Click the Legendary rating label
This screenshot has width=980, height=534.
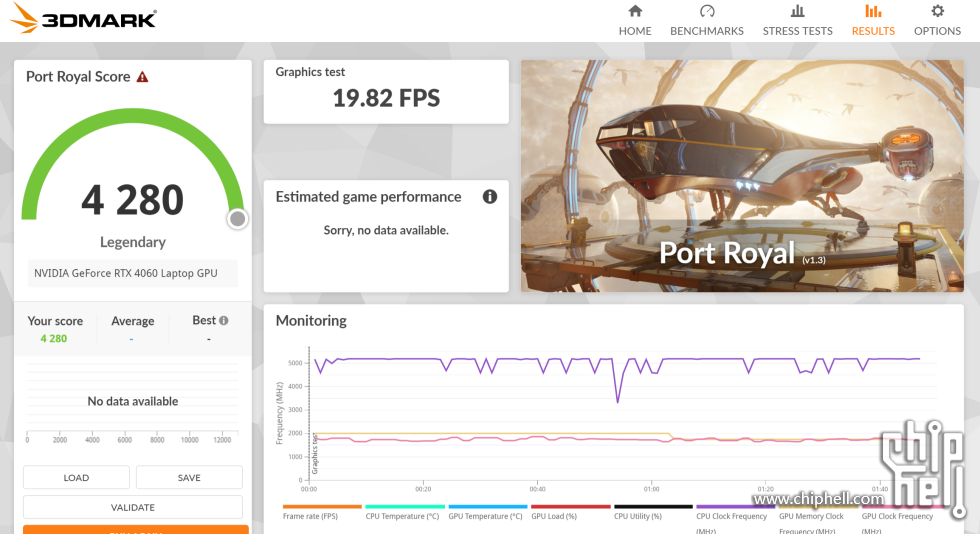tap(132, 242)
